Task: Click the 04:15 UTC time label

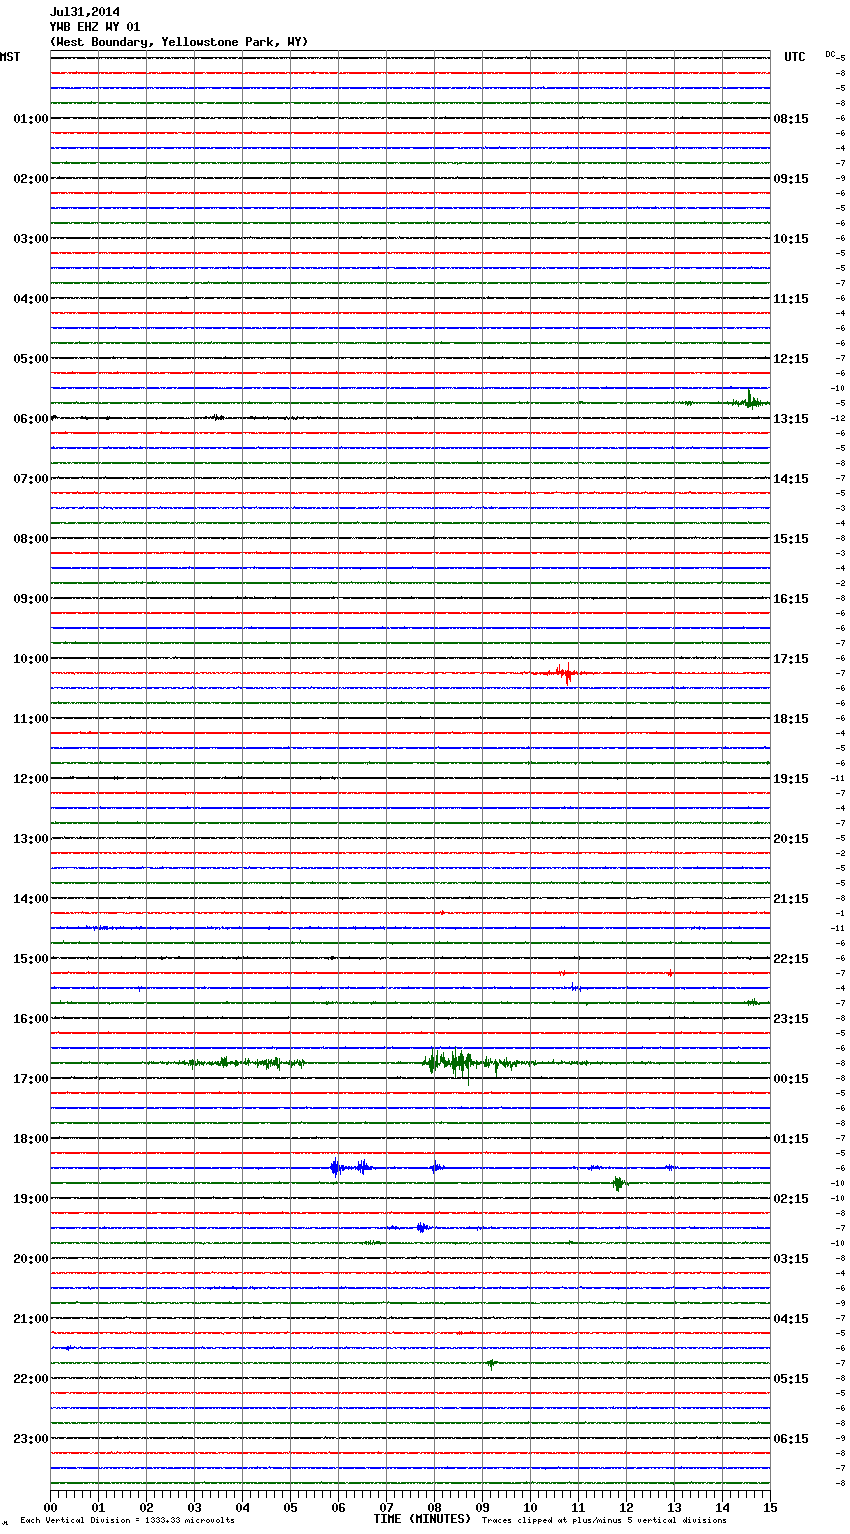Action: click(791, 1319)
